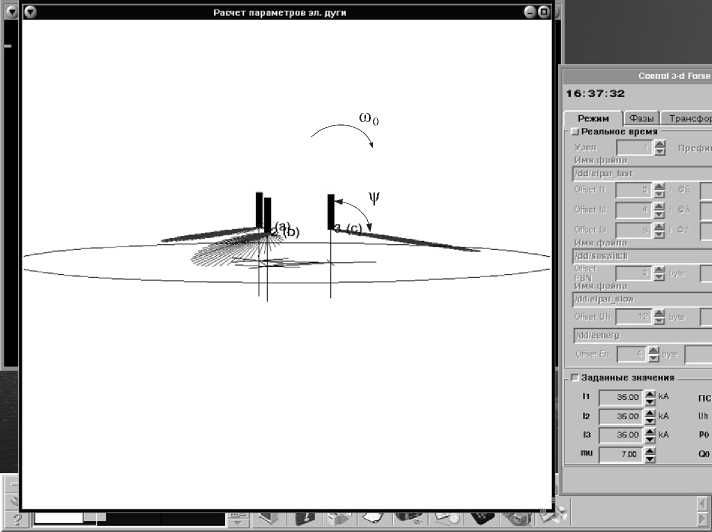
Task: Decrement the Offset I1 spinner
Action: [659, 194]
